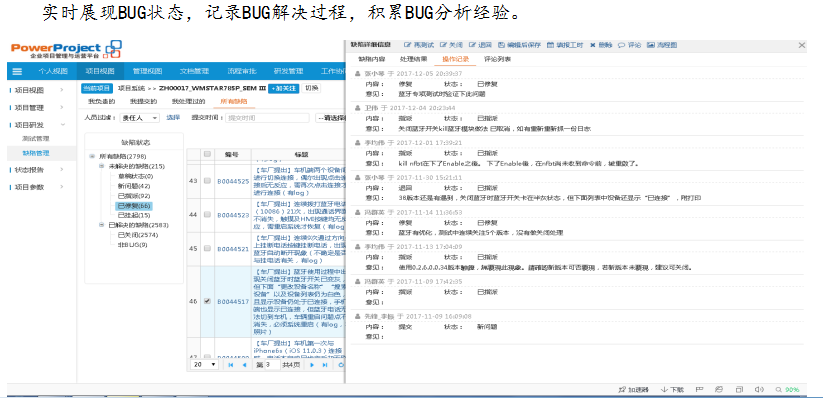Image resolution: width=823 pixels, height=398 pixels.
Task: Click user avatar icon beside 先锋_李振 entry
Action: [x=358, y=317]
